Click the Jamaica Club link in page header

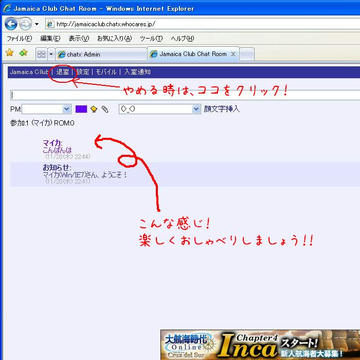(x=29, y=72)
